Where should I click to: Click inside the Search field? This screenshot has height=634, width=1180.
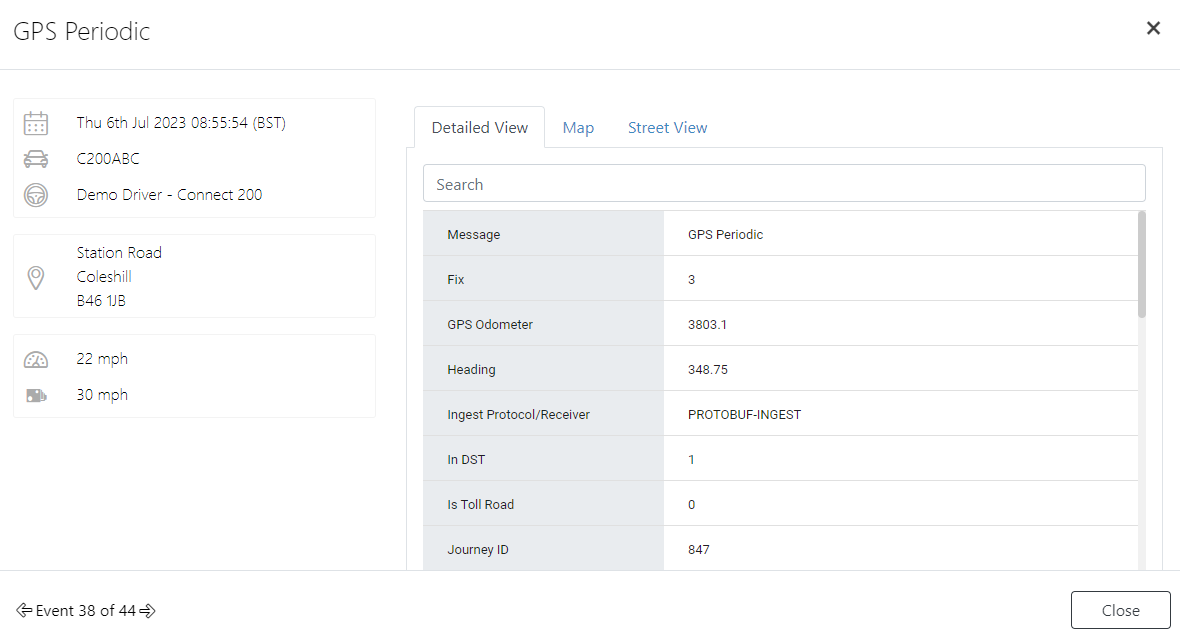click(x=784, y=183)
